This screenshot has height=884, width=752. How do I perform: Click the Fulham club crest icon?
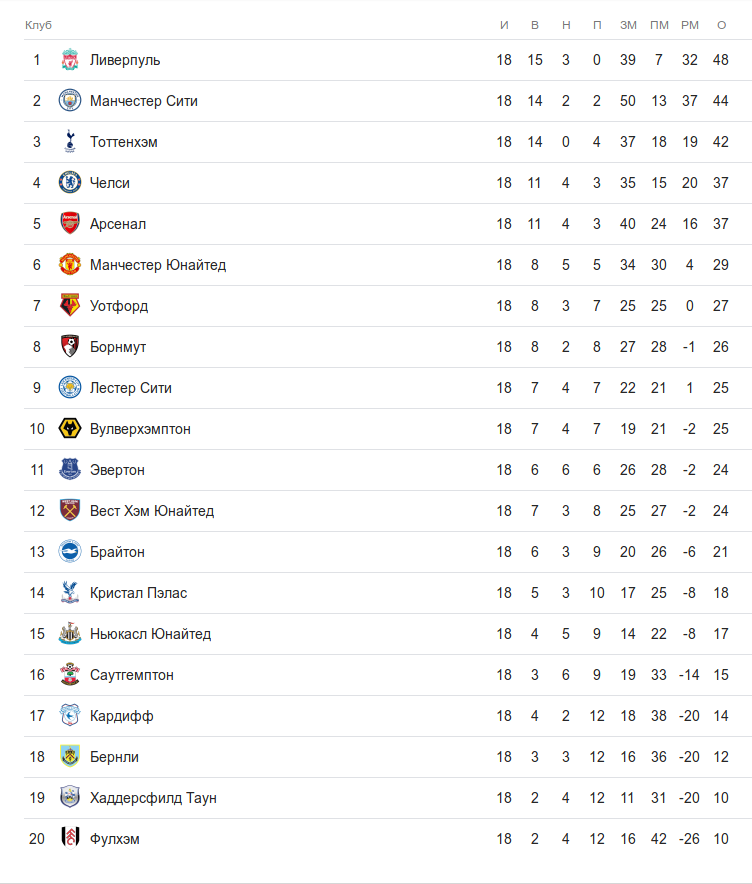pyautogui.click(x=69, y=839)
